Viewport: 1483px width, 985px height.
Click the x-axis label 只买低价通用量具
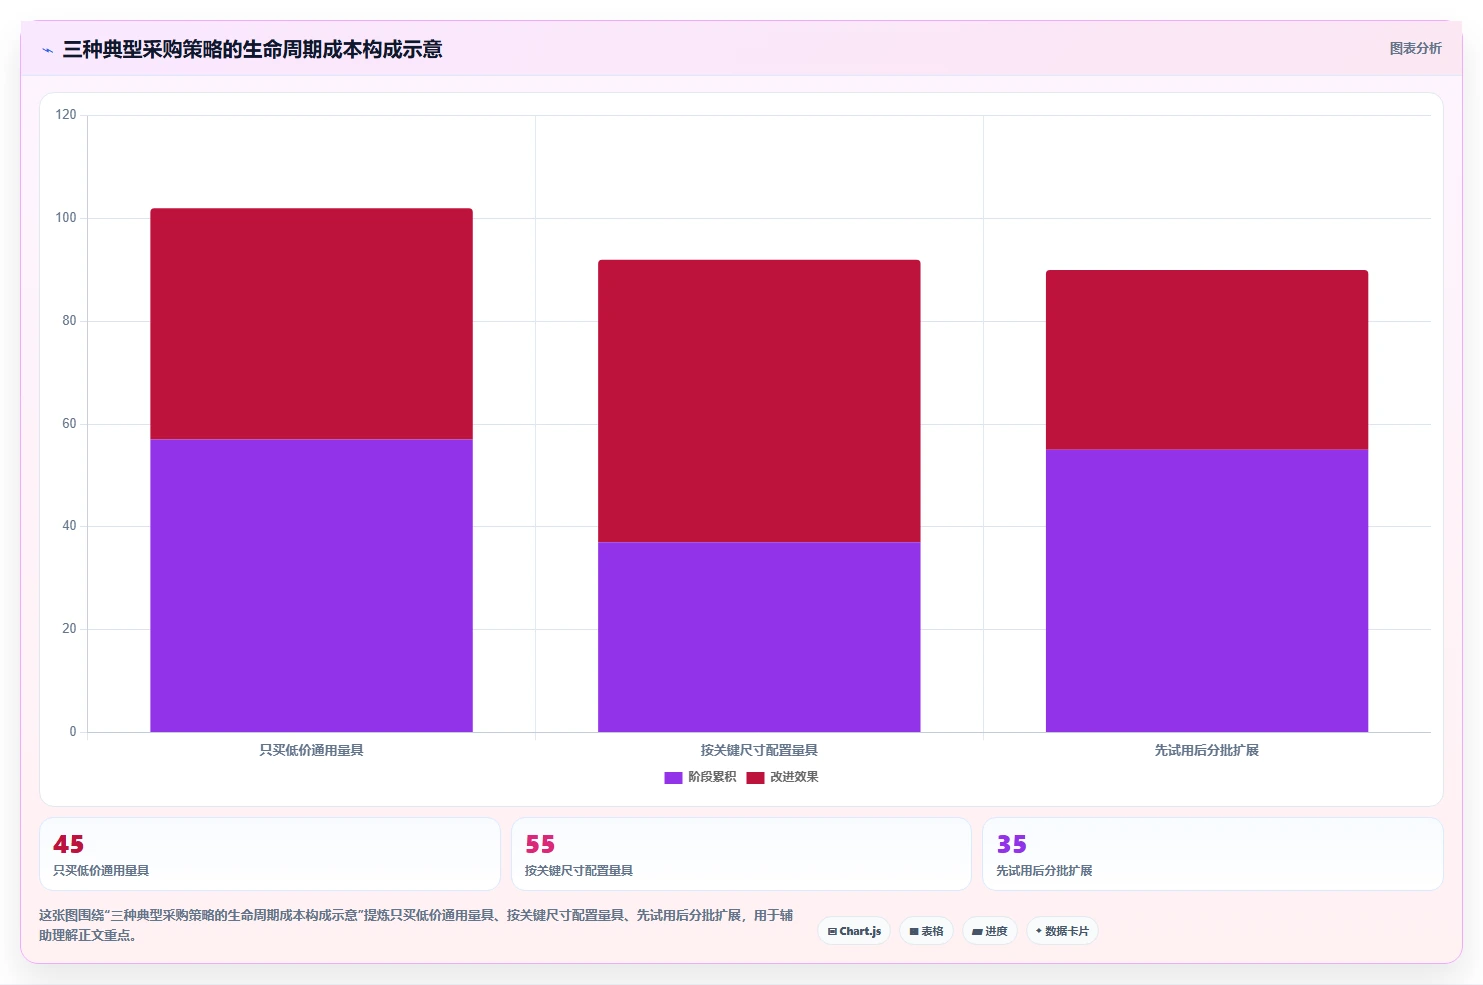[311, 750]
